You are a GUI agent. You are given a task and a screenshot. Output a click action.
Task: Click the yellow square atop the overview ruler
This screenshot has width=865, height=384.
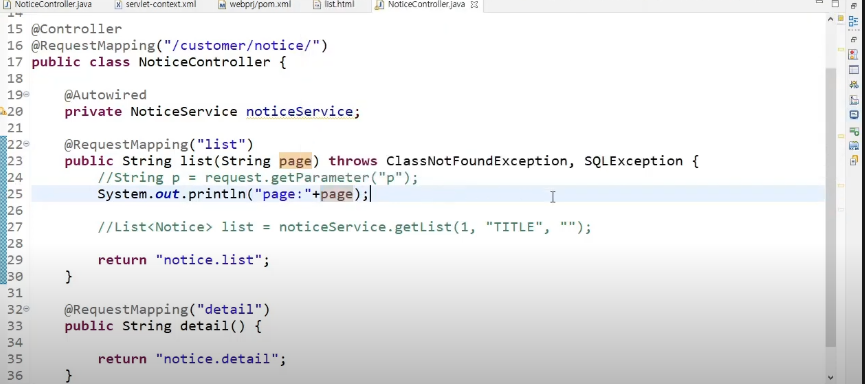tap(841, 18)
